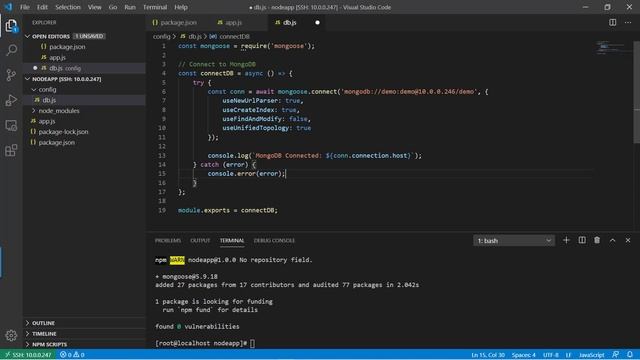Open the Go menu

coord(113,7)
